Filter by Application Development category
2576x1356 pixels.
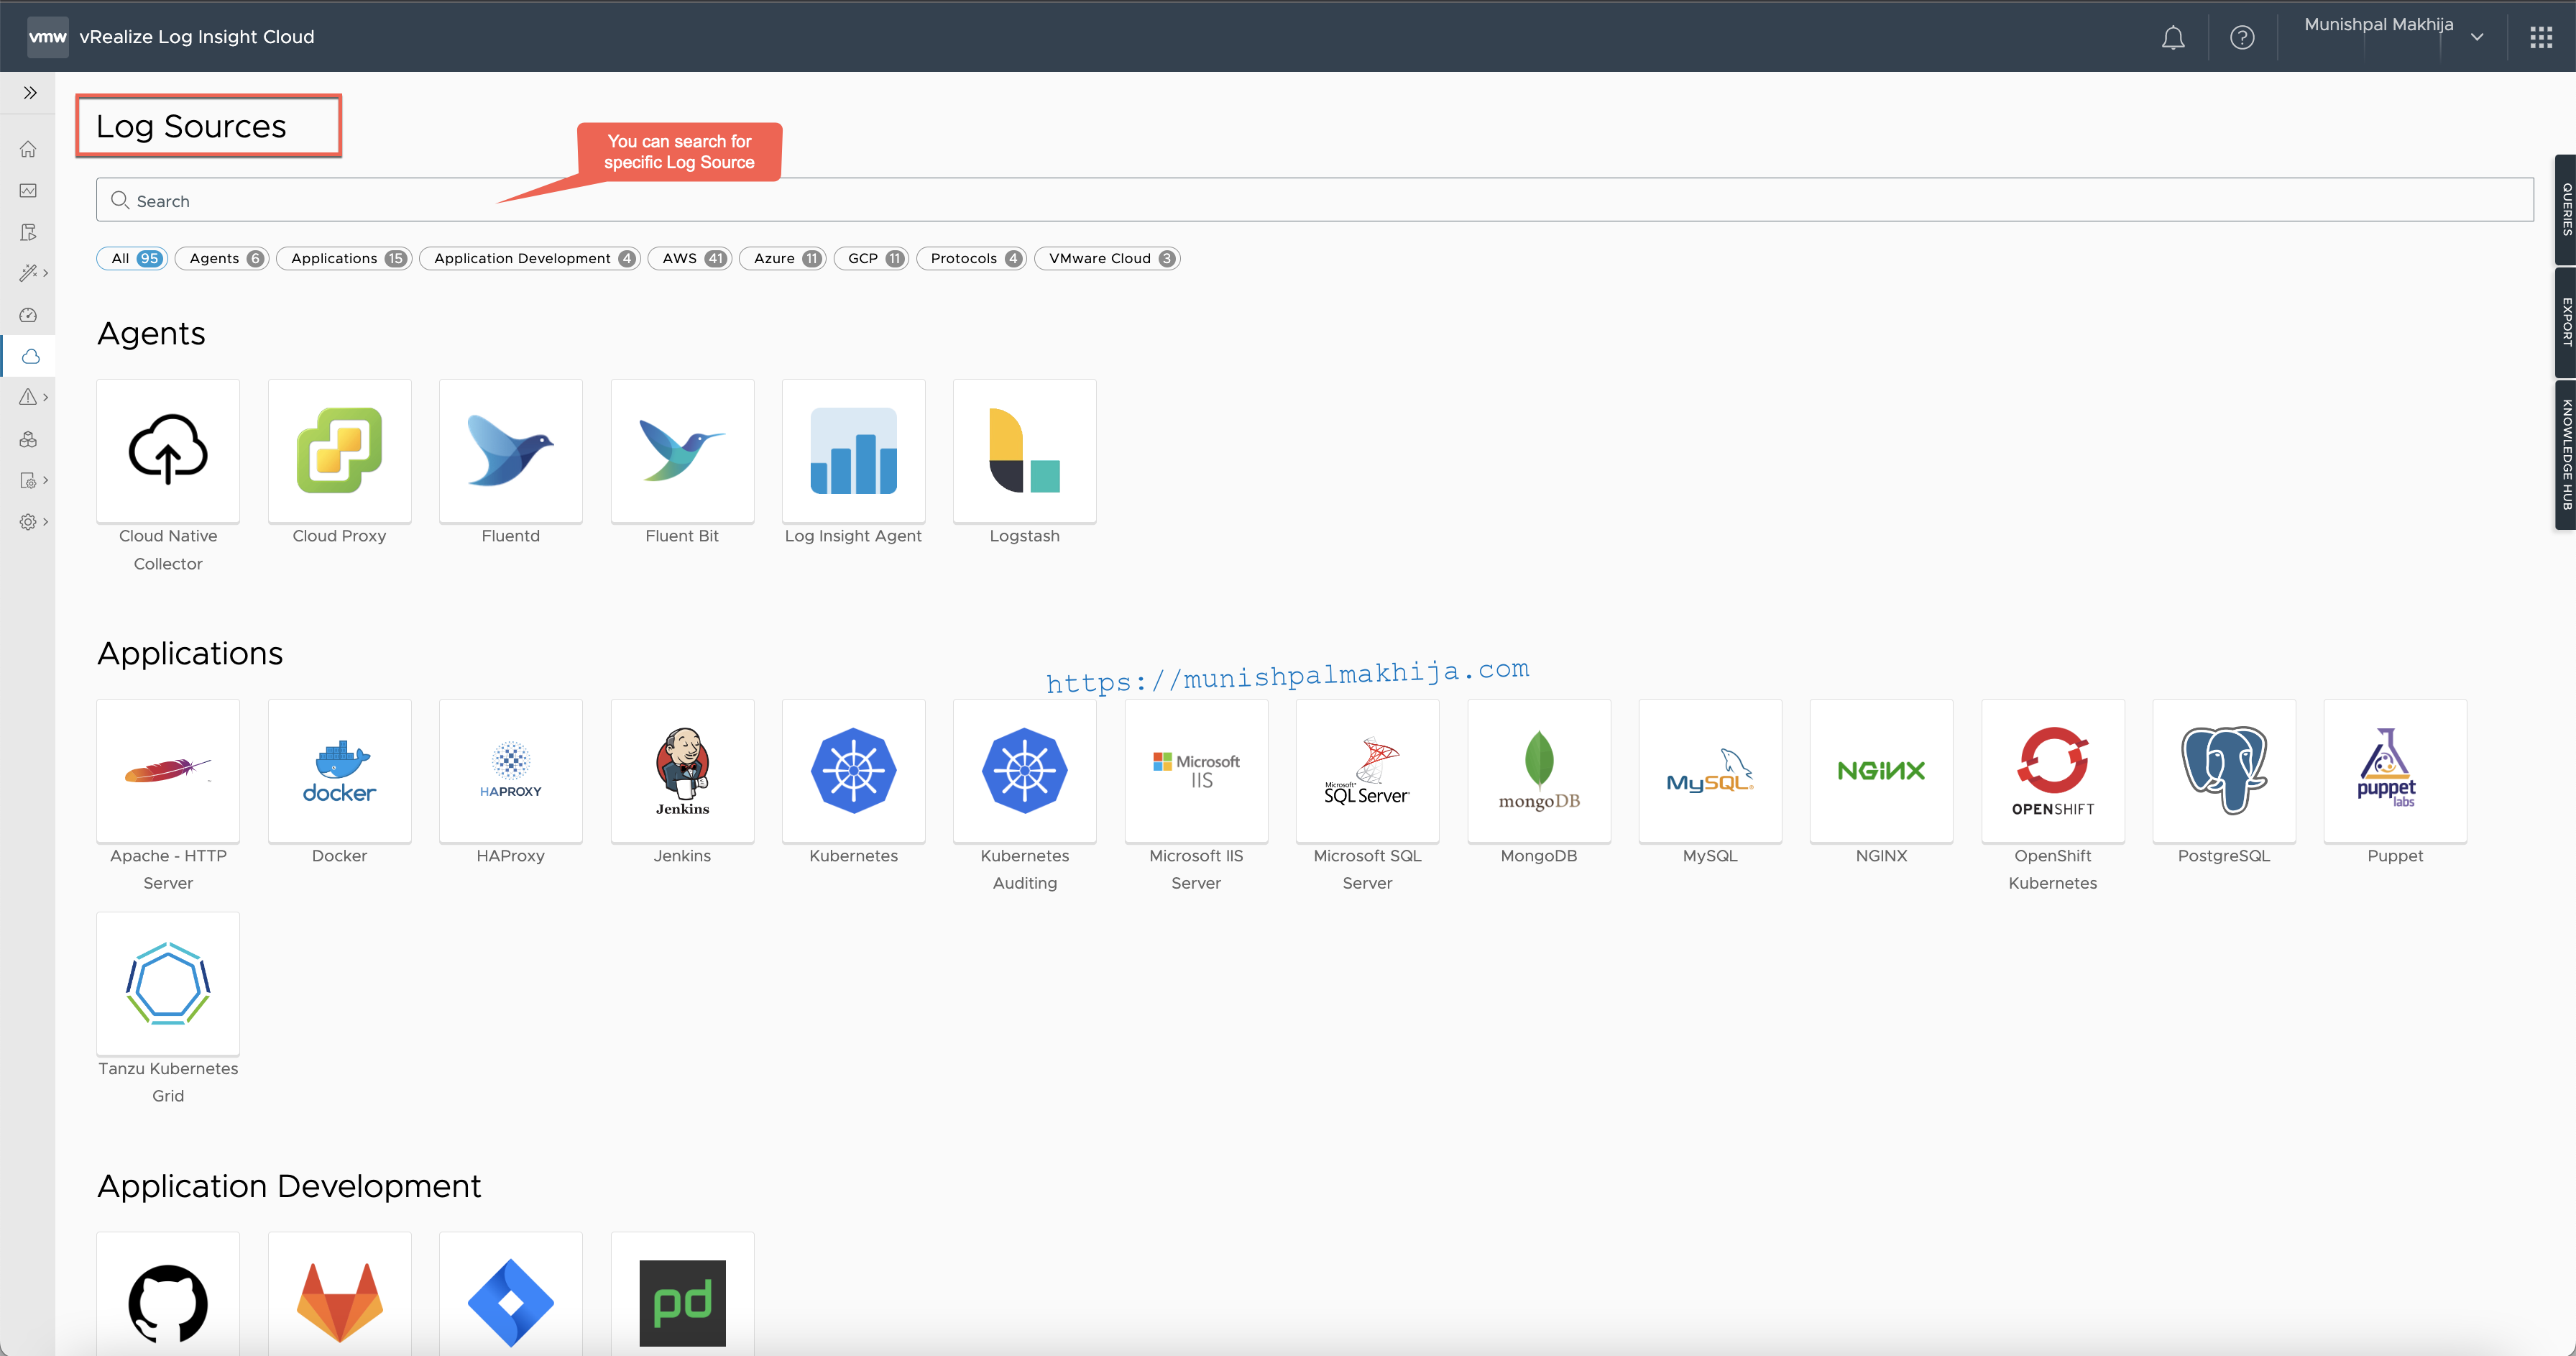pyautogui.click(x=530, y=258)
